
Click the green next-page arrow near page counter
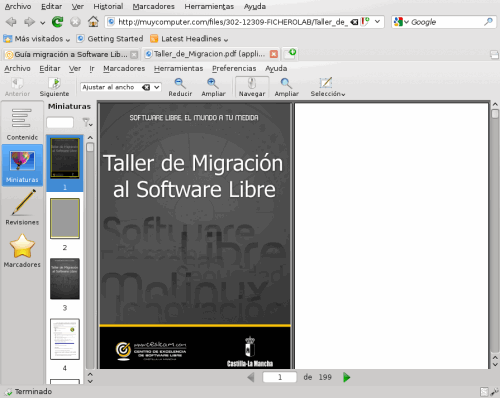[x=346, y=377]
